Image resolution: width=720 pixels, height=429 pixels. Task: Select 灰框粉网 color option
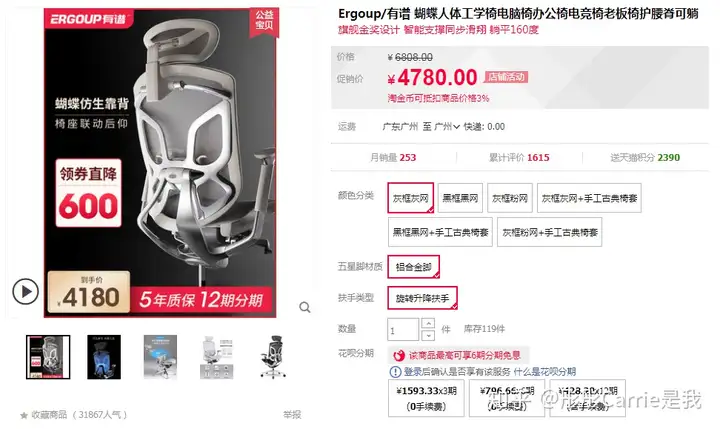(x=510, y=198)
